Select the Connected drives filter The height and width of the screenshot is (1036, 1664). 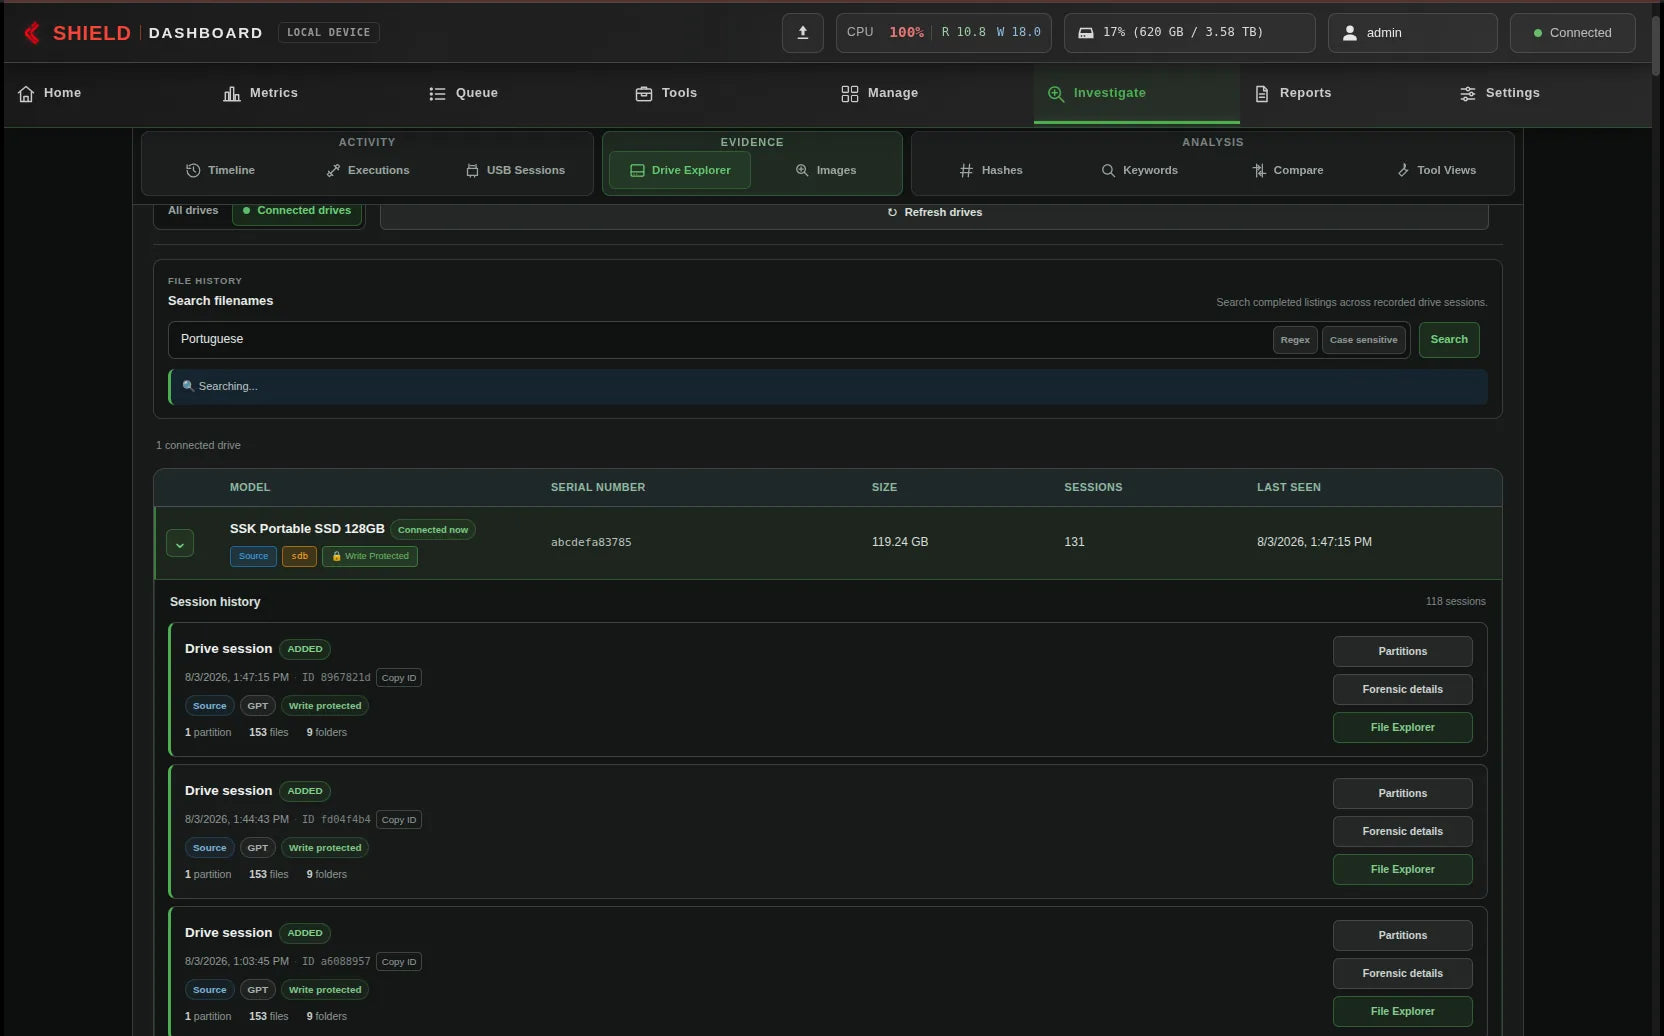(x=297, y=211)
